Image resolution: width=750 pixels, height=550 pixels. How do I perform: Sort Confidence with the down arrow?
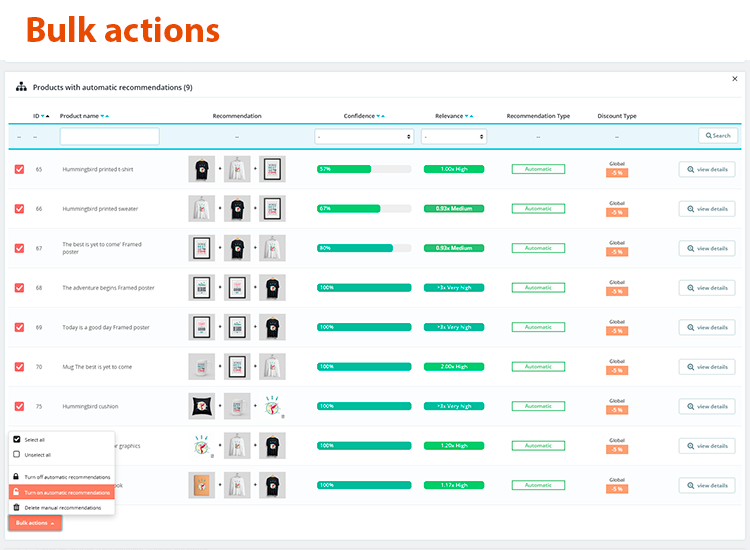coord(378,116)
